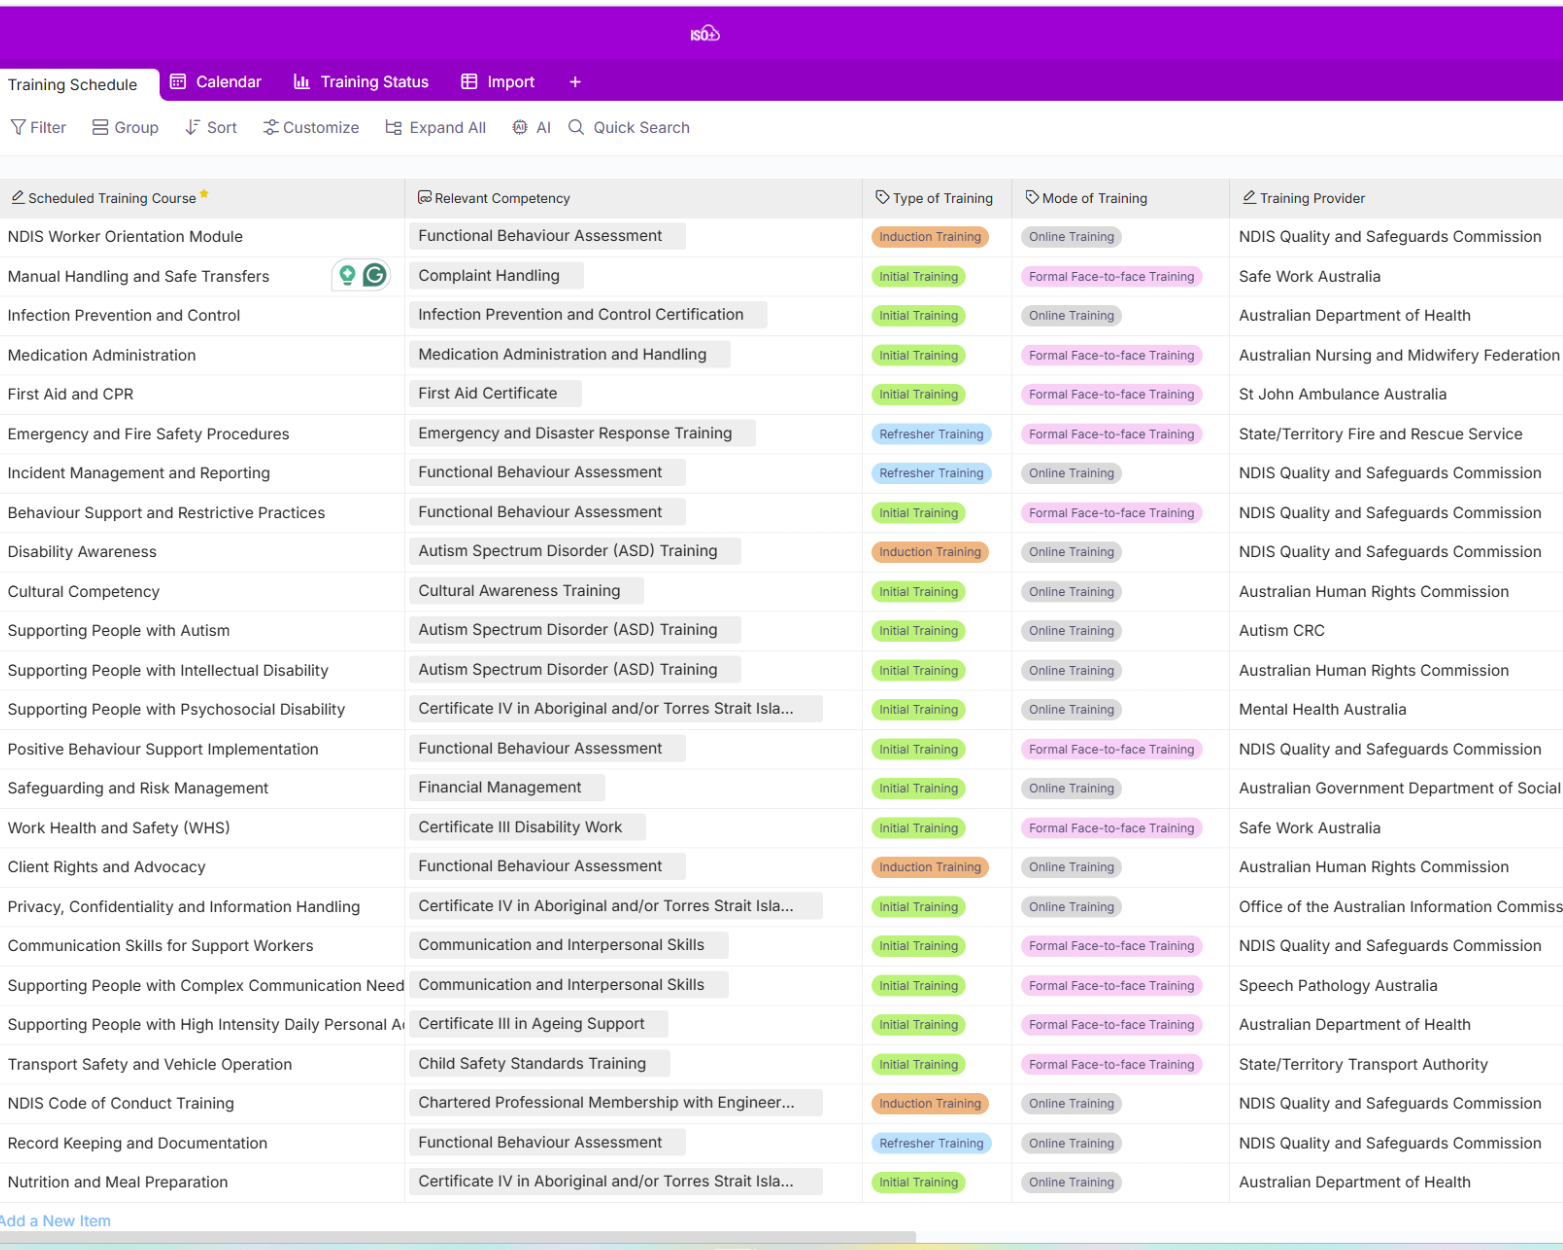Expand All rows in the table
Screen dimensions: 1563x1250
[x=436, y=127]
